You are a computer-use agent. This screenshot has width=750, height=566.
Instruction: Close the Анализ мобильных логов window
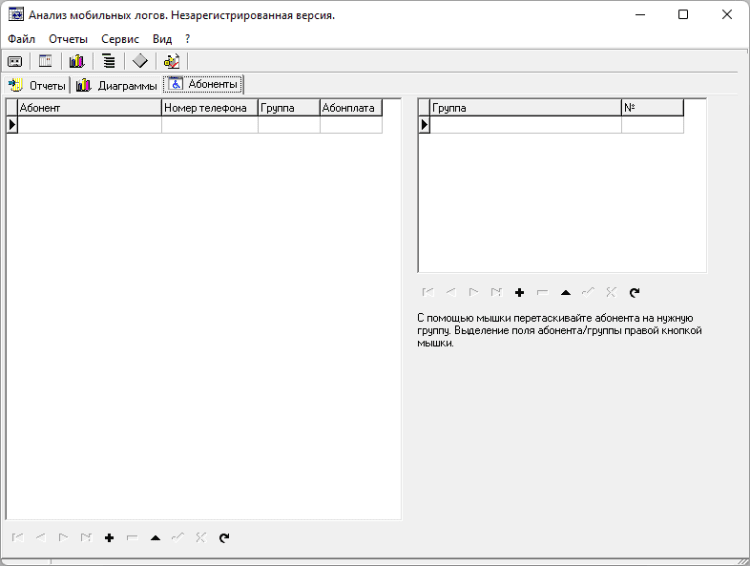point(727,15)
